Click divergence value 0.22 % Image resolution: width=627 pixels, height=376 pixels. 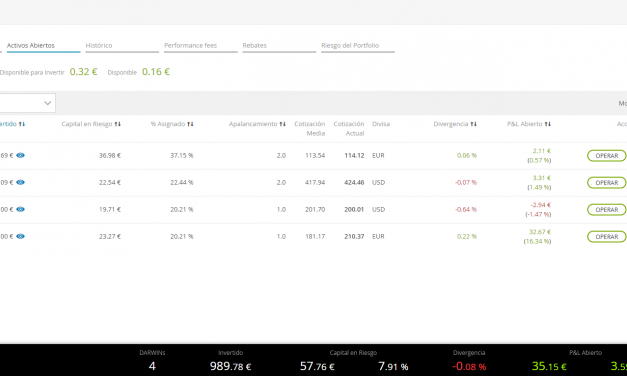[467, 236]
